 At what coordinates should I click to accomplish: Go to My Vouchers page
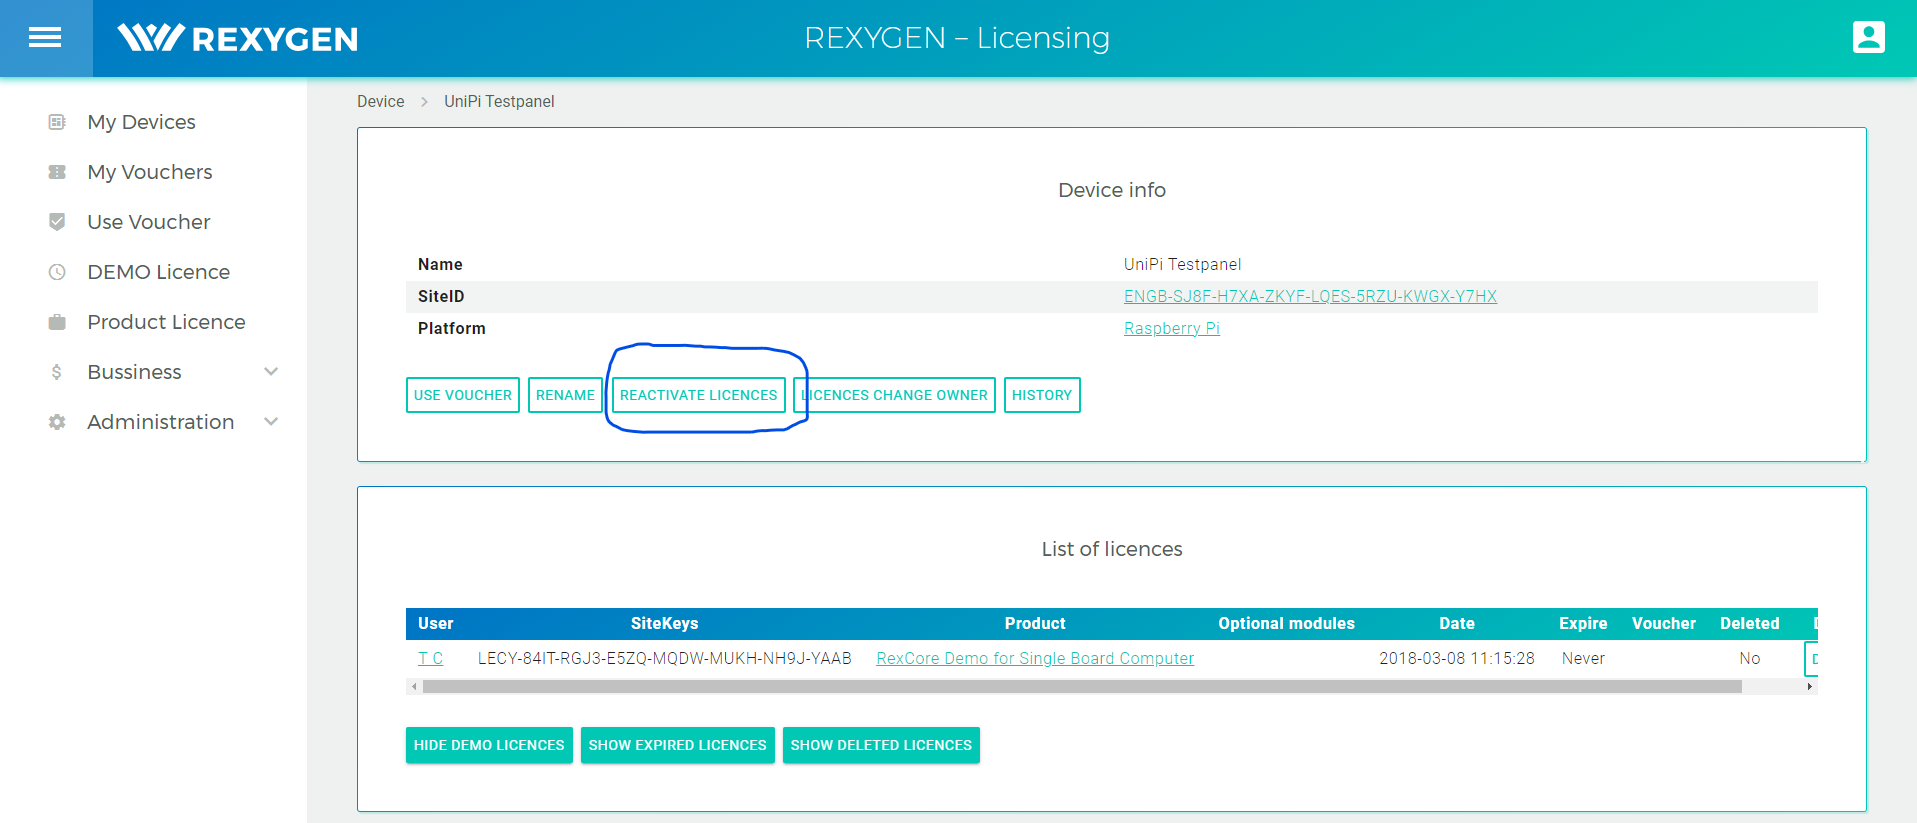point(150,172)
